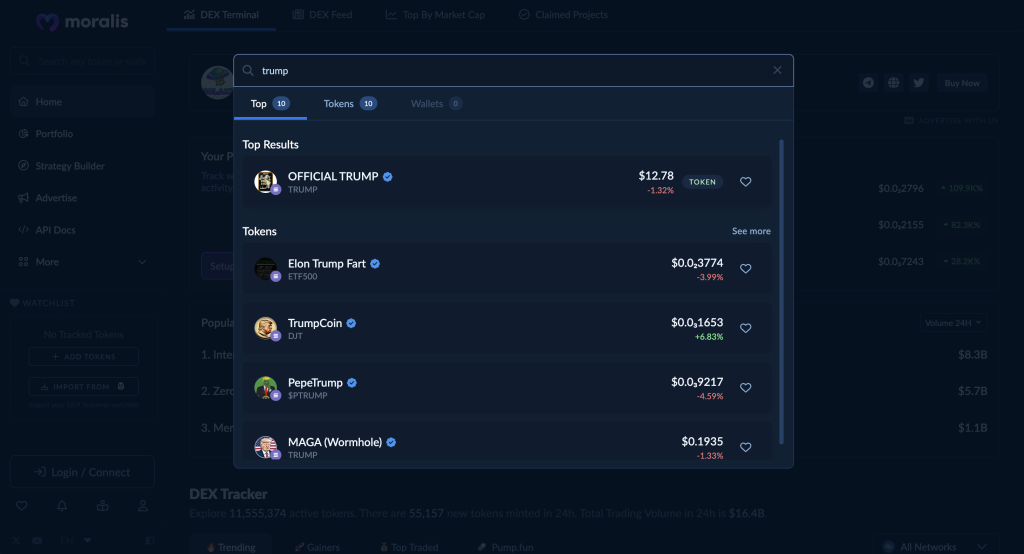The width and height of the screenshot is (1024, 554).
Task: Open the All Networks dropdown
Action: point(935,547)
